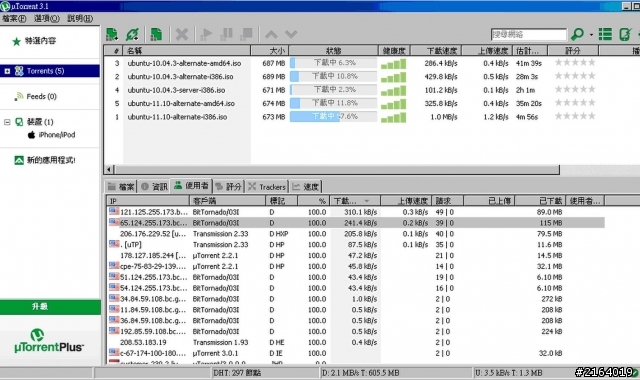Image resolution: width=640 pixels, height=380 pixels.
Task: Switch to the 檔案 tab
Action: click(121, 187)
